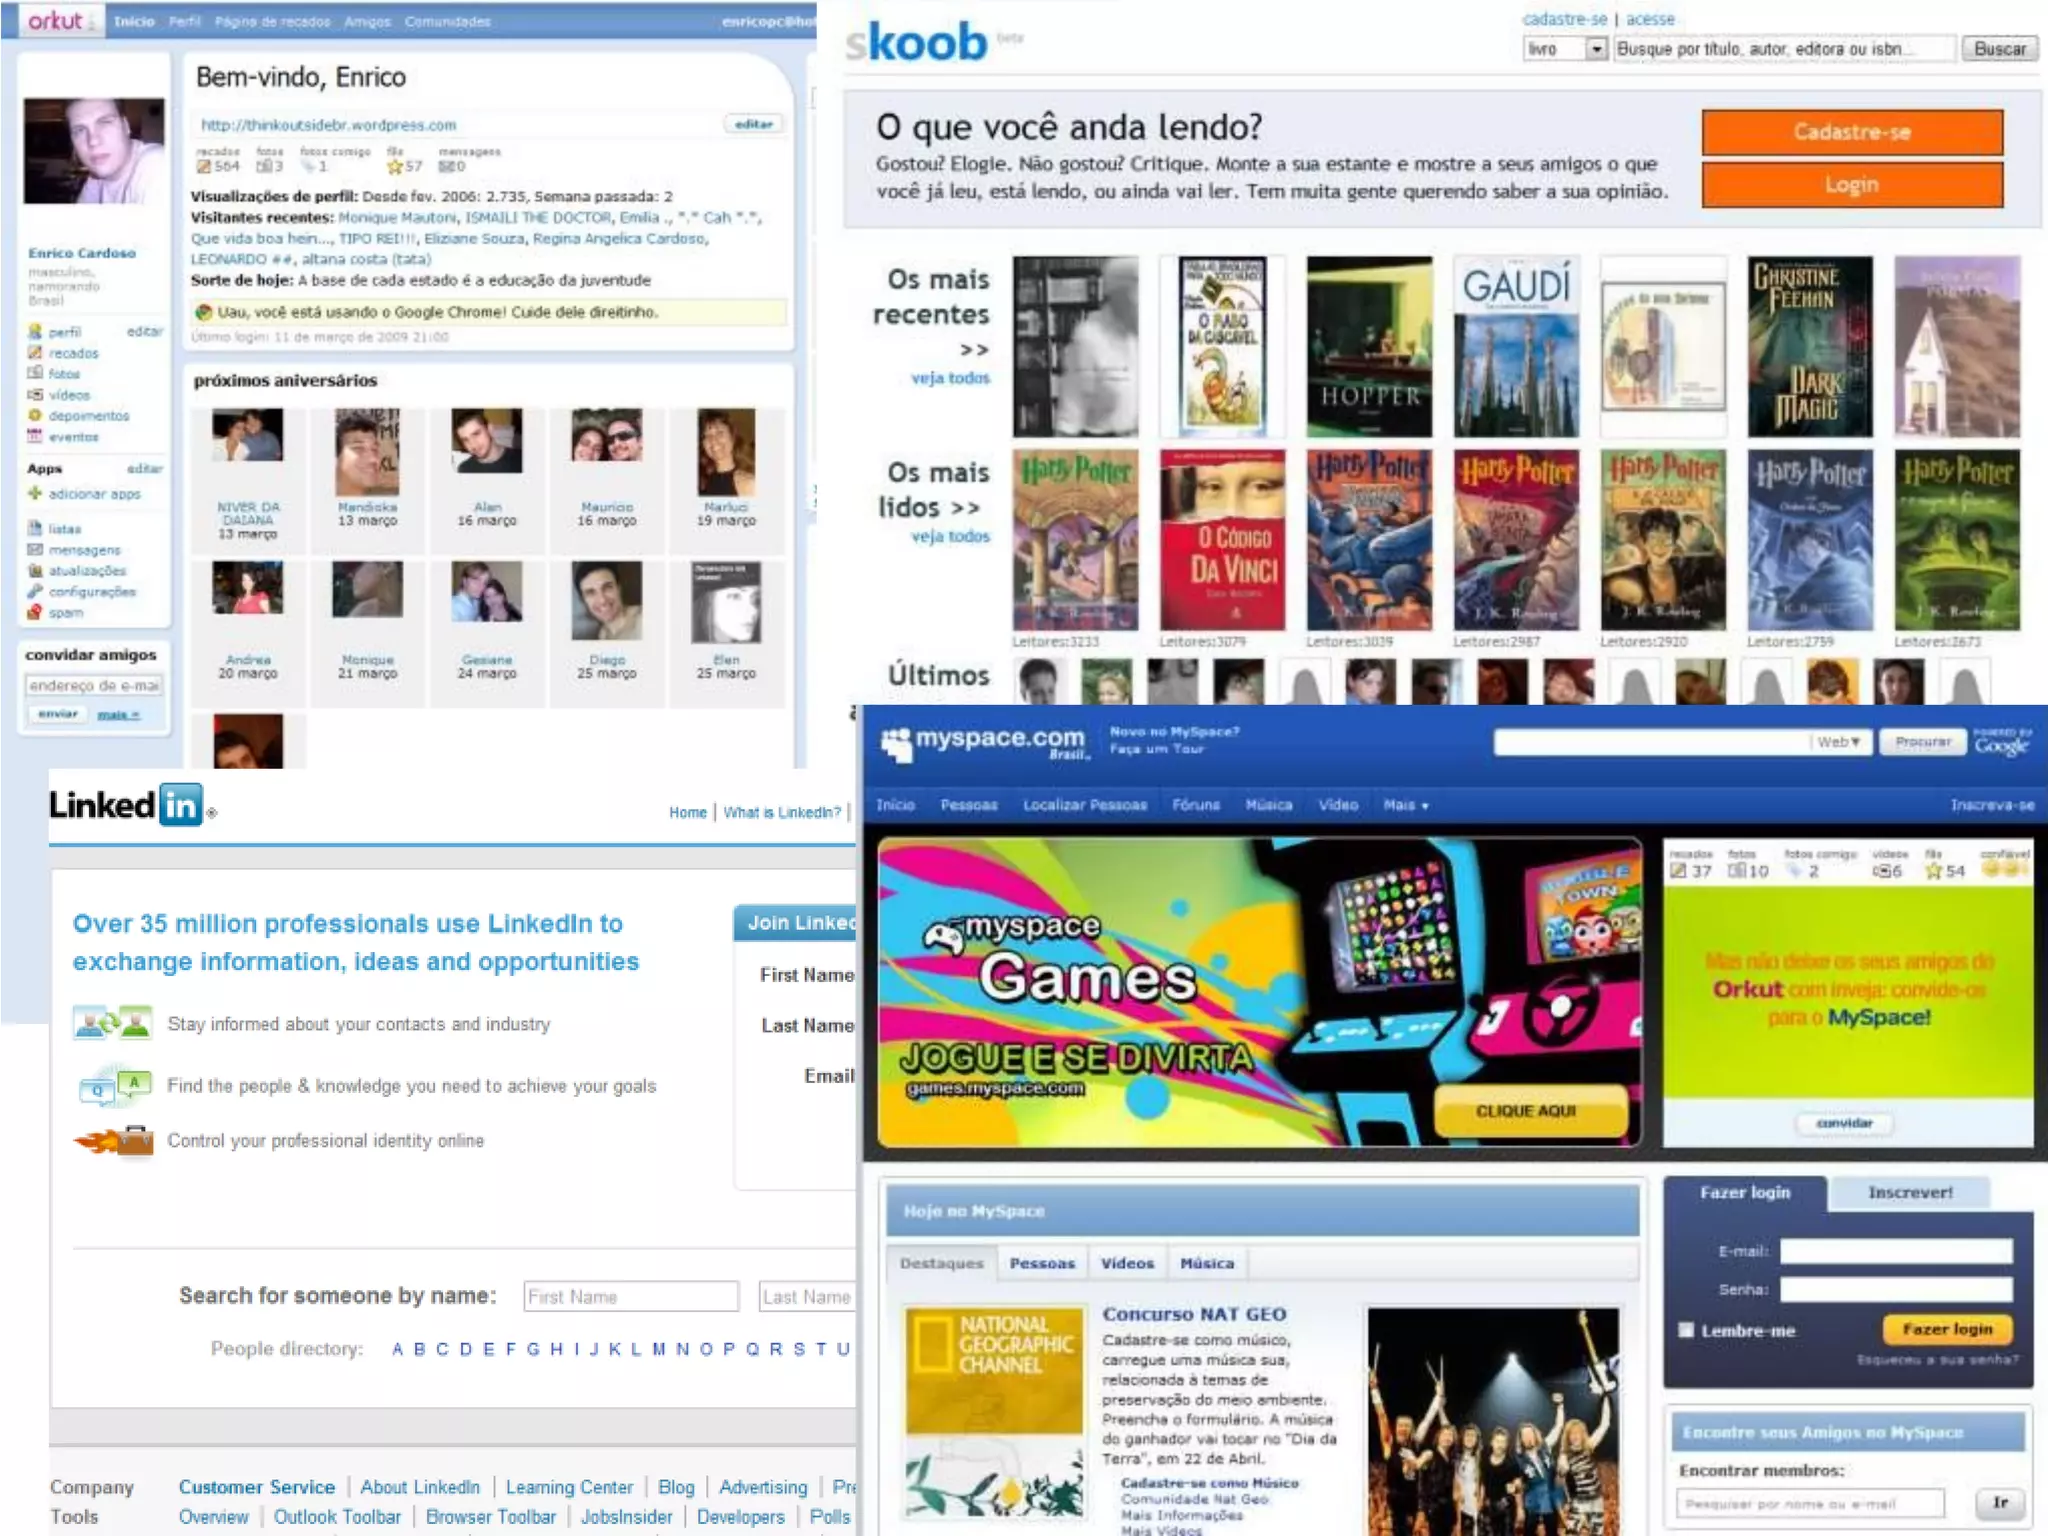Open the O Código Da Vinci book cover
Viewport: 2048px width, 1536px height.
pos(1221,539)
